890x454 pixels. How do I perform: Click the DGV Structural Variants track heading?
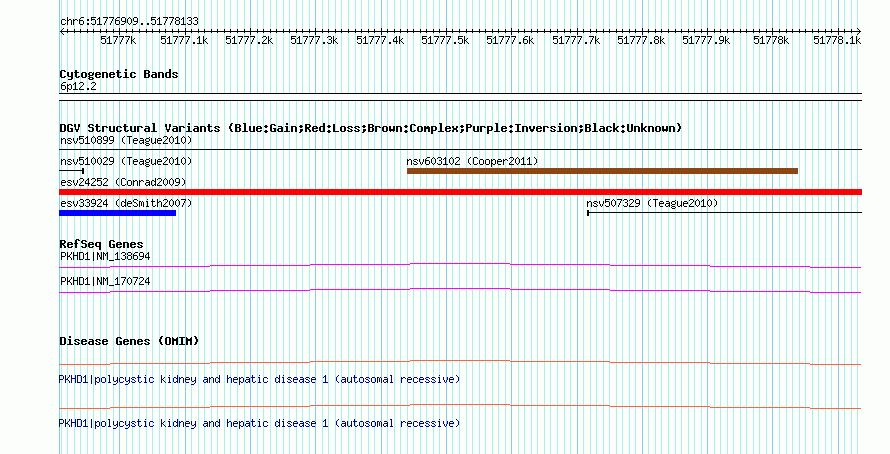pos(371,128)
